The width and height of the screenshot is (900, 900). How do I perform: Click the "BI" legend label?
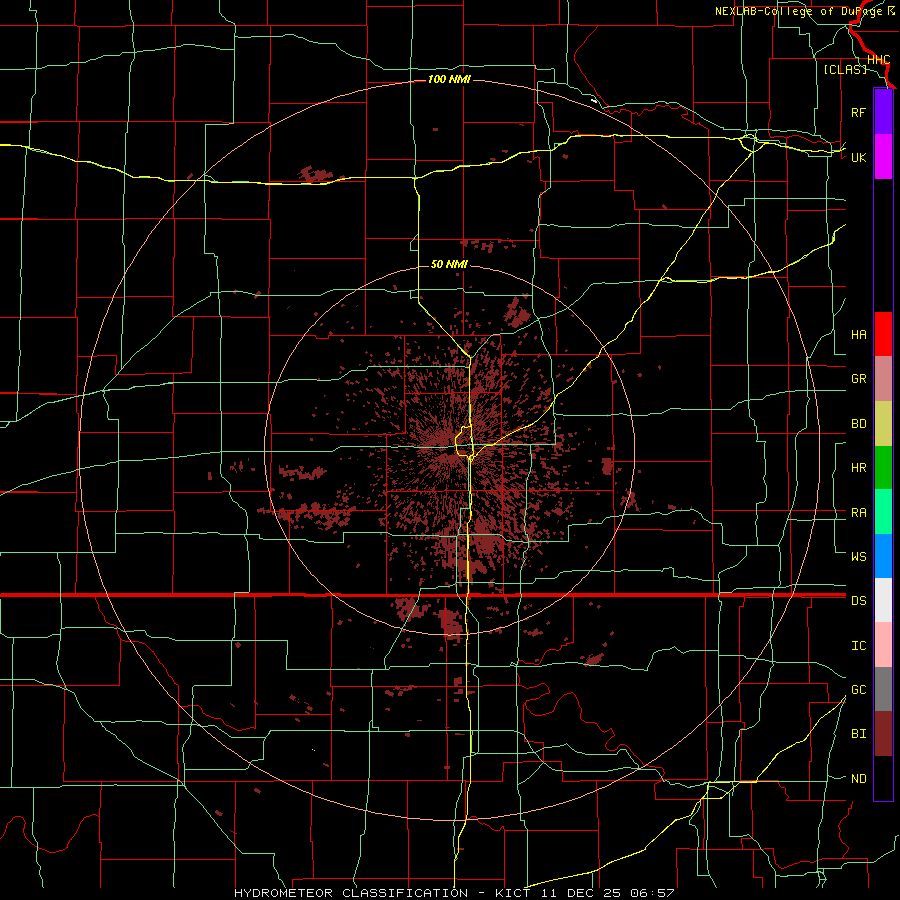coord(858,734)
